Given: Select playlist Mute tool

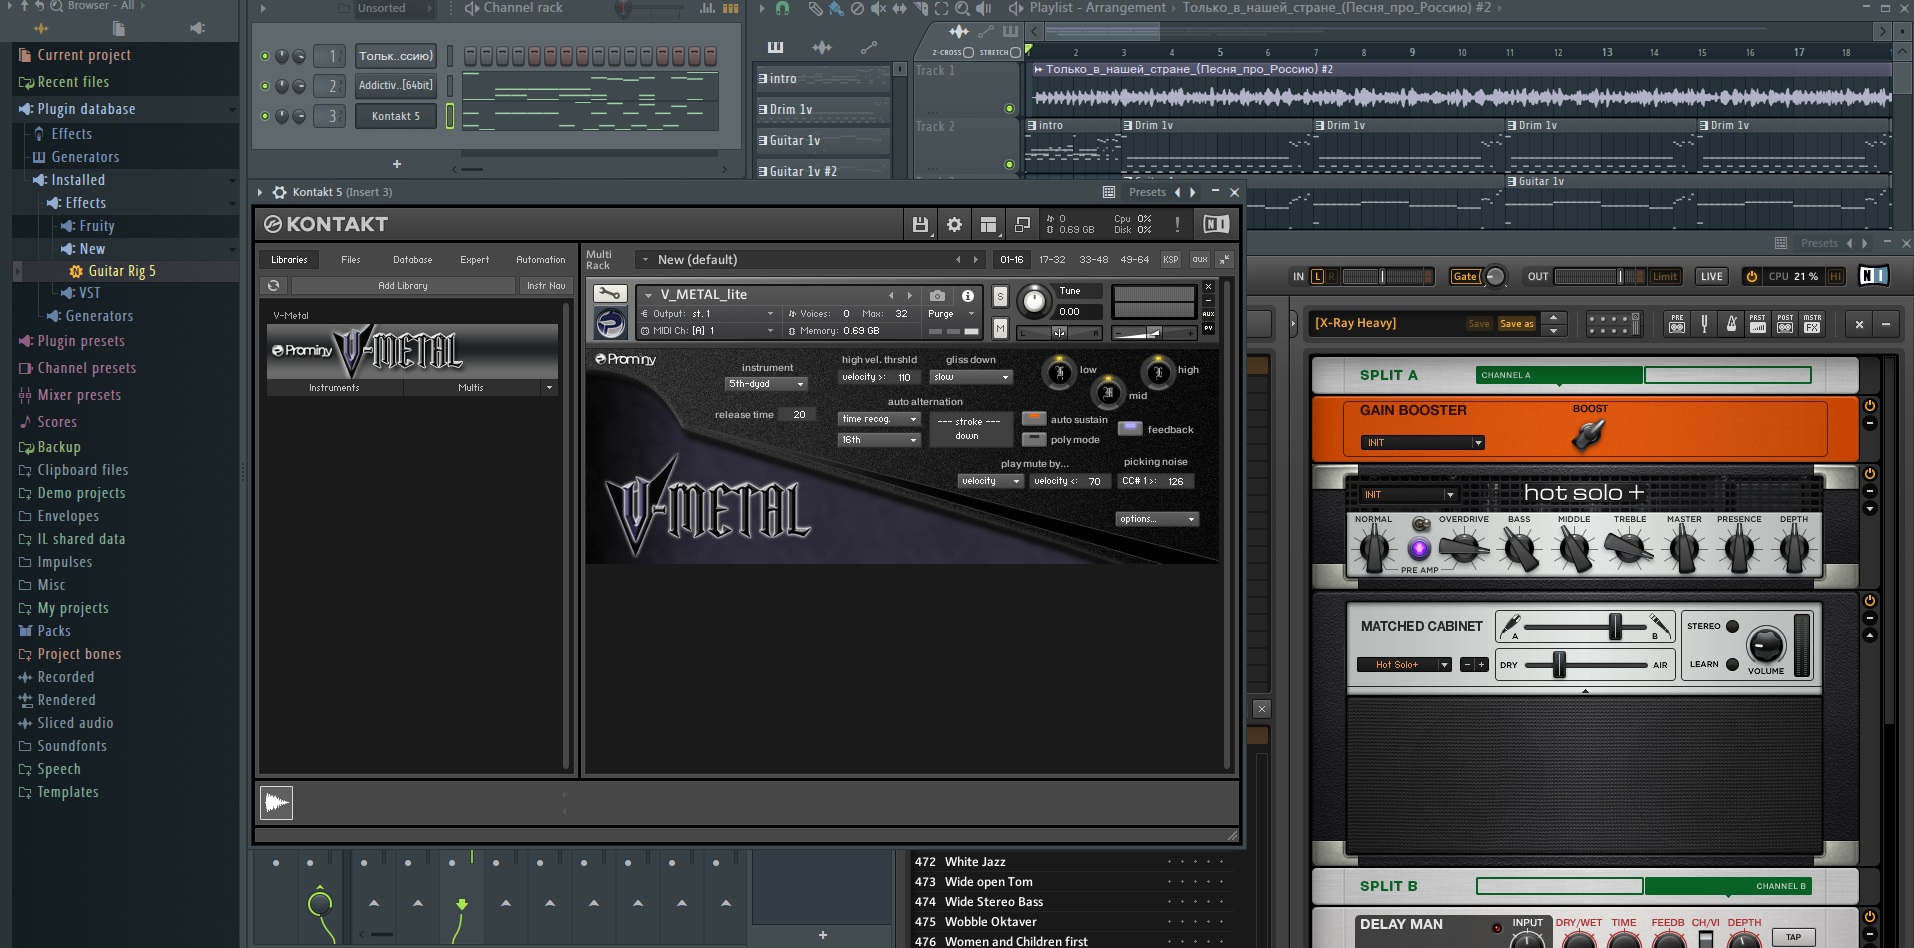Looking at the screenshot, I should tap(878, 9).
